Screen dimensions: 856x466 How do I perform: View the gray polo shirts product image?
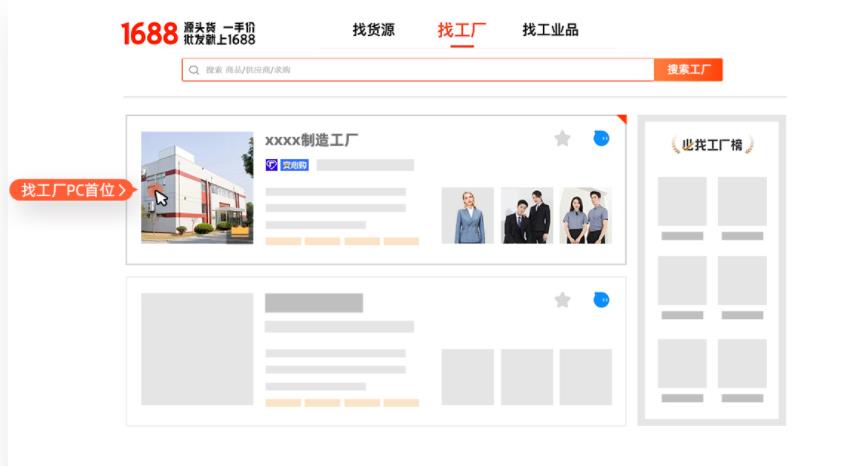[x=586, y=215]
